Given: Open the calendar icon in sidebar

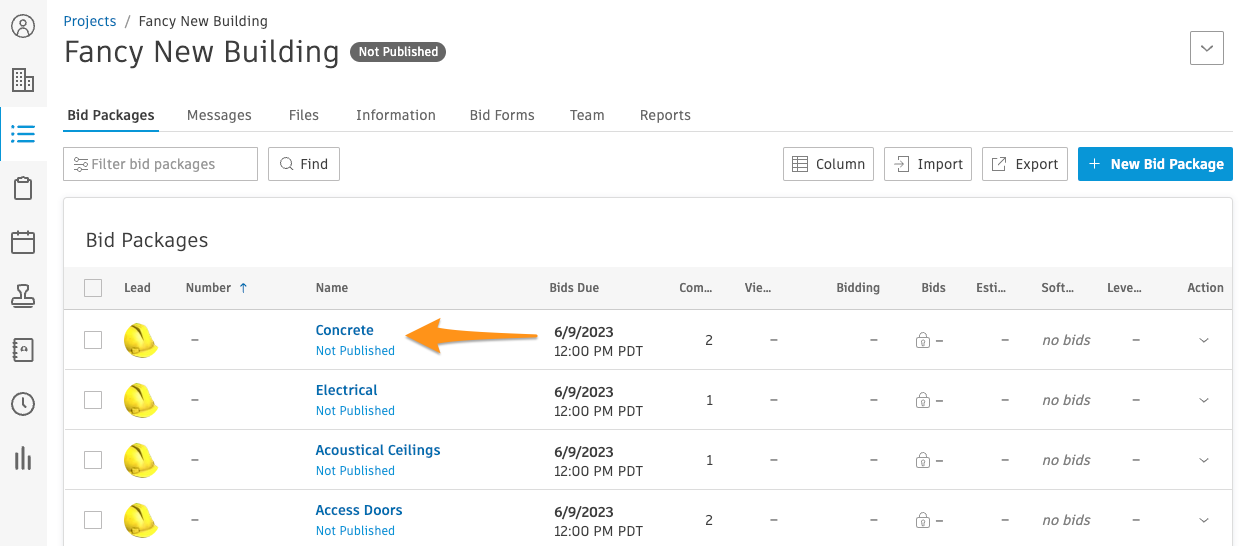Looking at the screenshot, I should pos(23,242).
